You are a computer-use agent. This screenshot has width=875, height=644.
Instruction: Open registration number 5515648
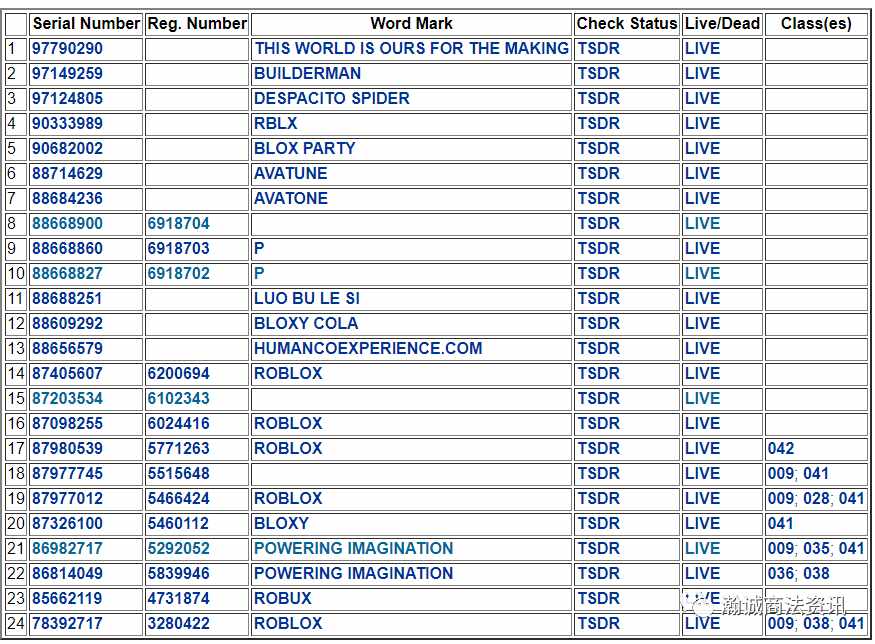tap(179, 473)
